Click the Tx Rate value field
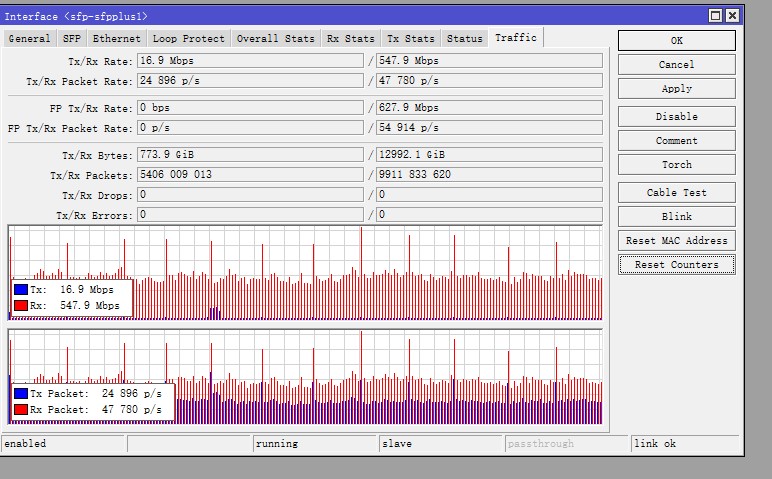Screen dimensions: 772x479 pyautogui.click(x=250, y=61)
